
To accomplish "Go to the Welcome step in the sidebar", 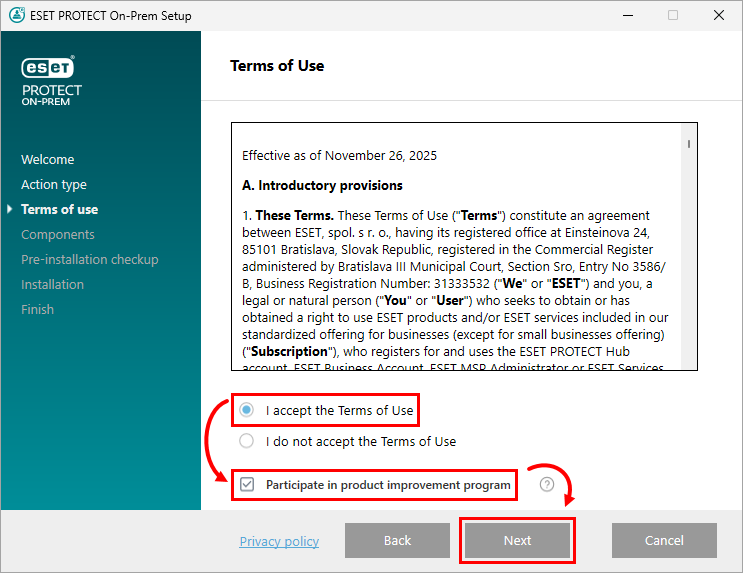I will (x=48, y=160).
